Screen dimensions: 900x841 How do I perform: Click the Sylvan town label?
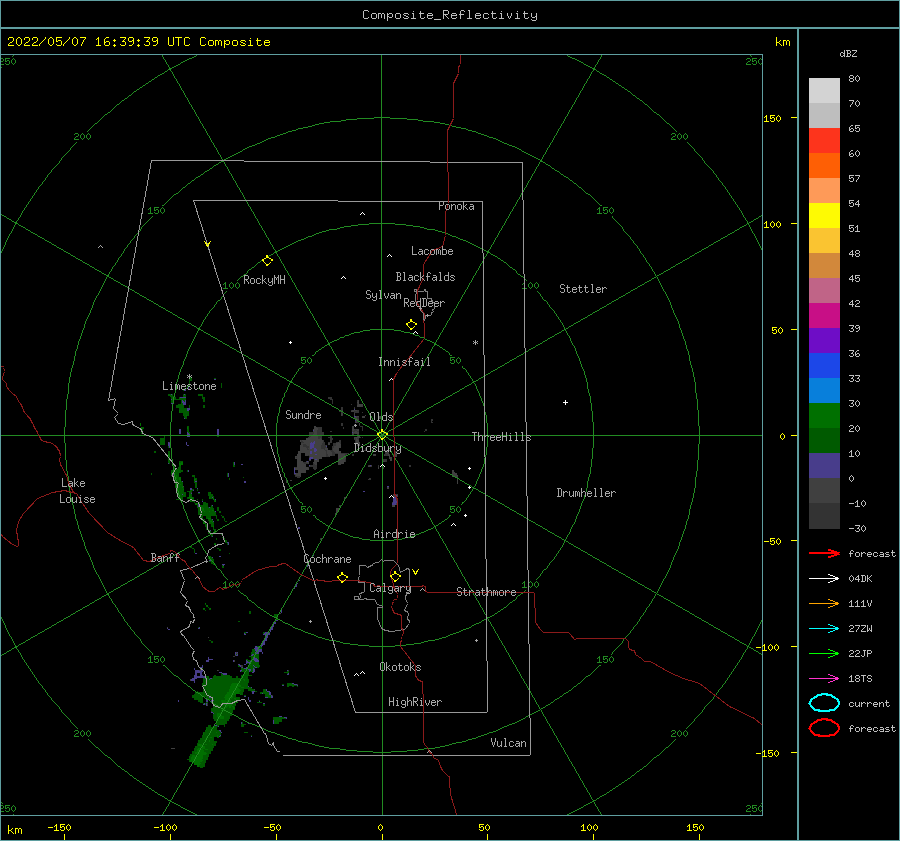pos(383,295)
